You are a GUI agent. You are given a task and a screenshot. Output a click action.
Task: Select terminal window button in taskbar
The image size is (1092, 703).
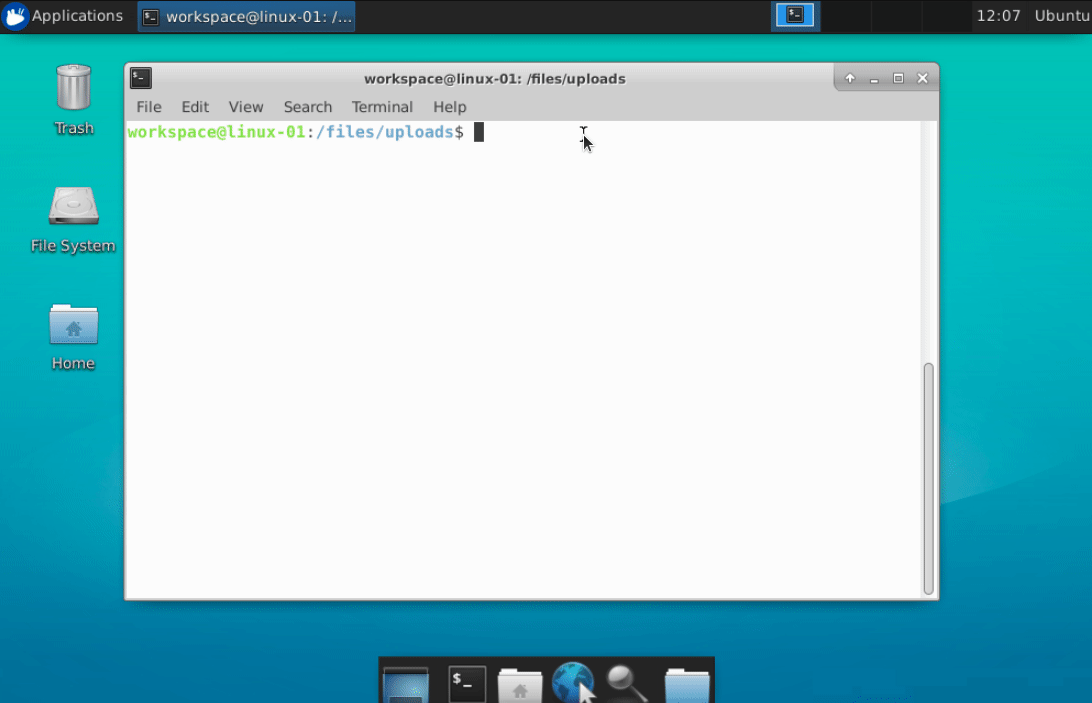point(246,16)
